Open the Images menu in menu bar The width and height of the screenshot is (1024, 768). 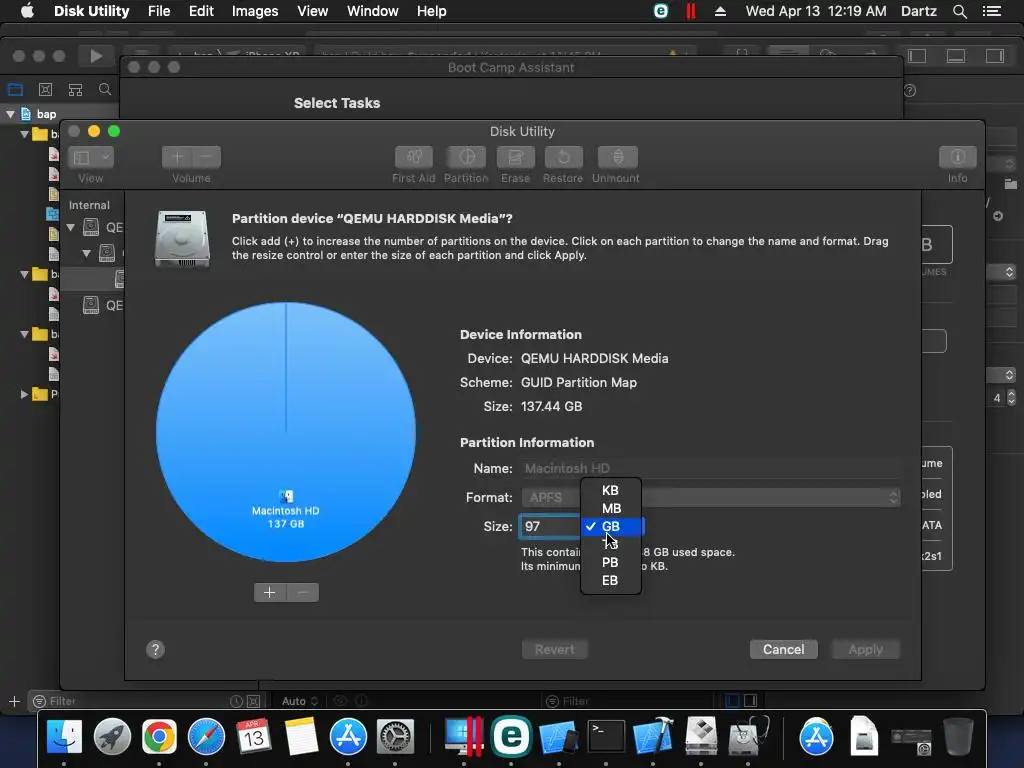tap(255, 11)
